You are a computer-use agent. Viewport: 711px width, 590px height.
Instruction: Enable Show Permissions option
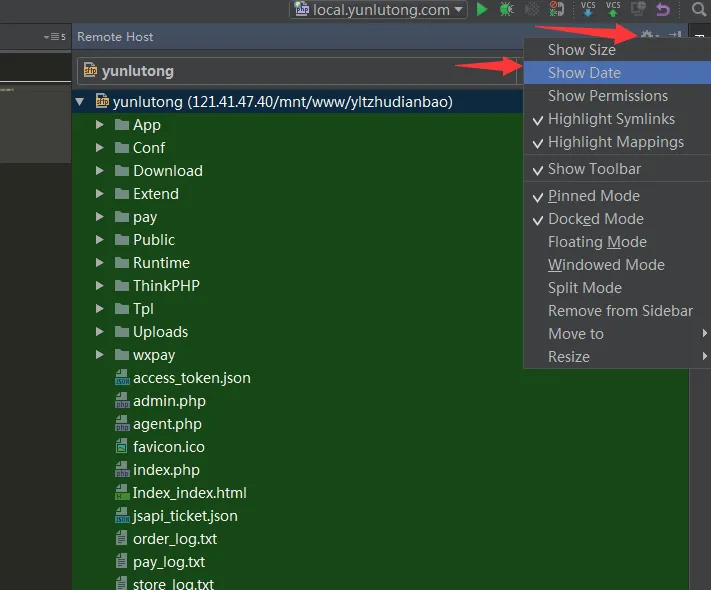tap(617, 96)
